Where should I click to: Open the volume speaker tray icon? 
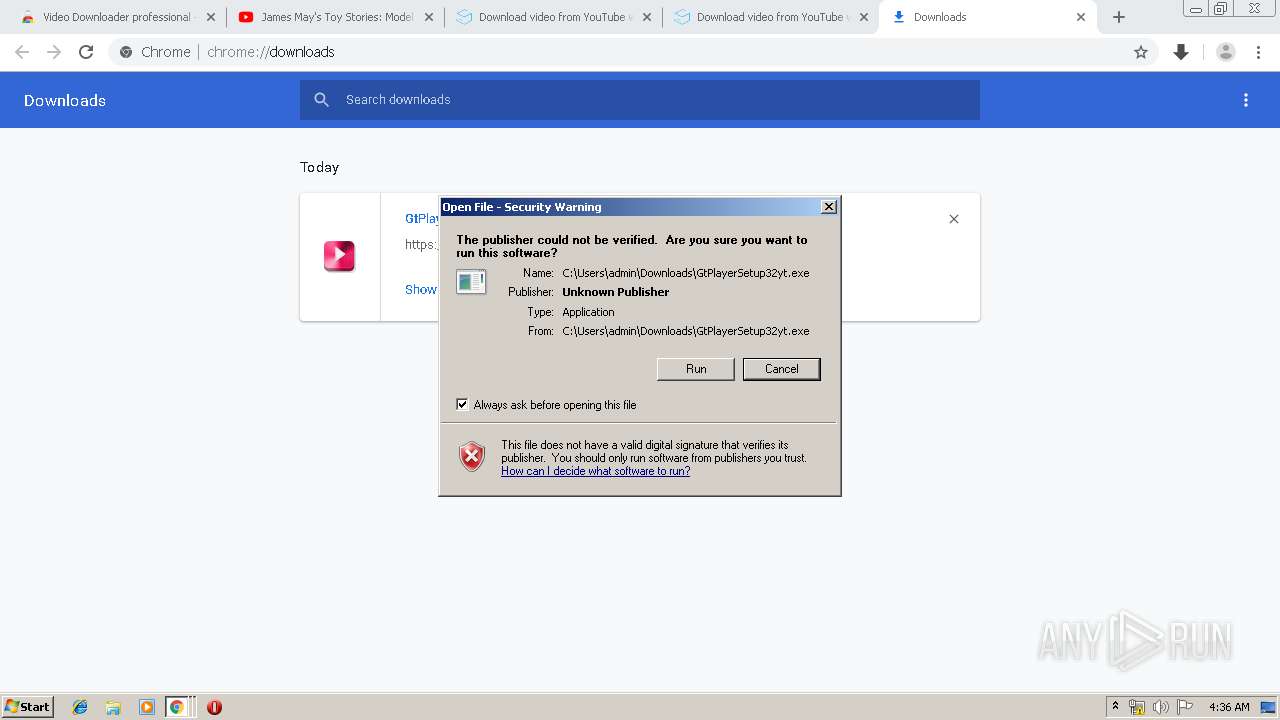pyautogui.click(x=1161, y=707)
